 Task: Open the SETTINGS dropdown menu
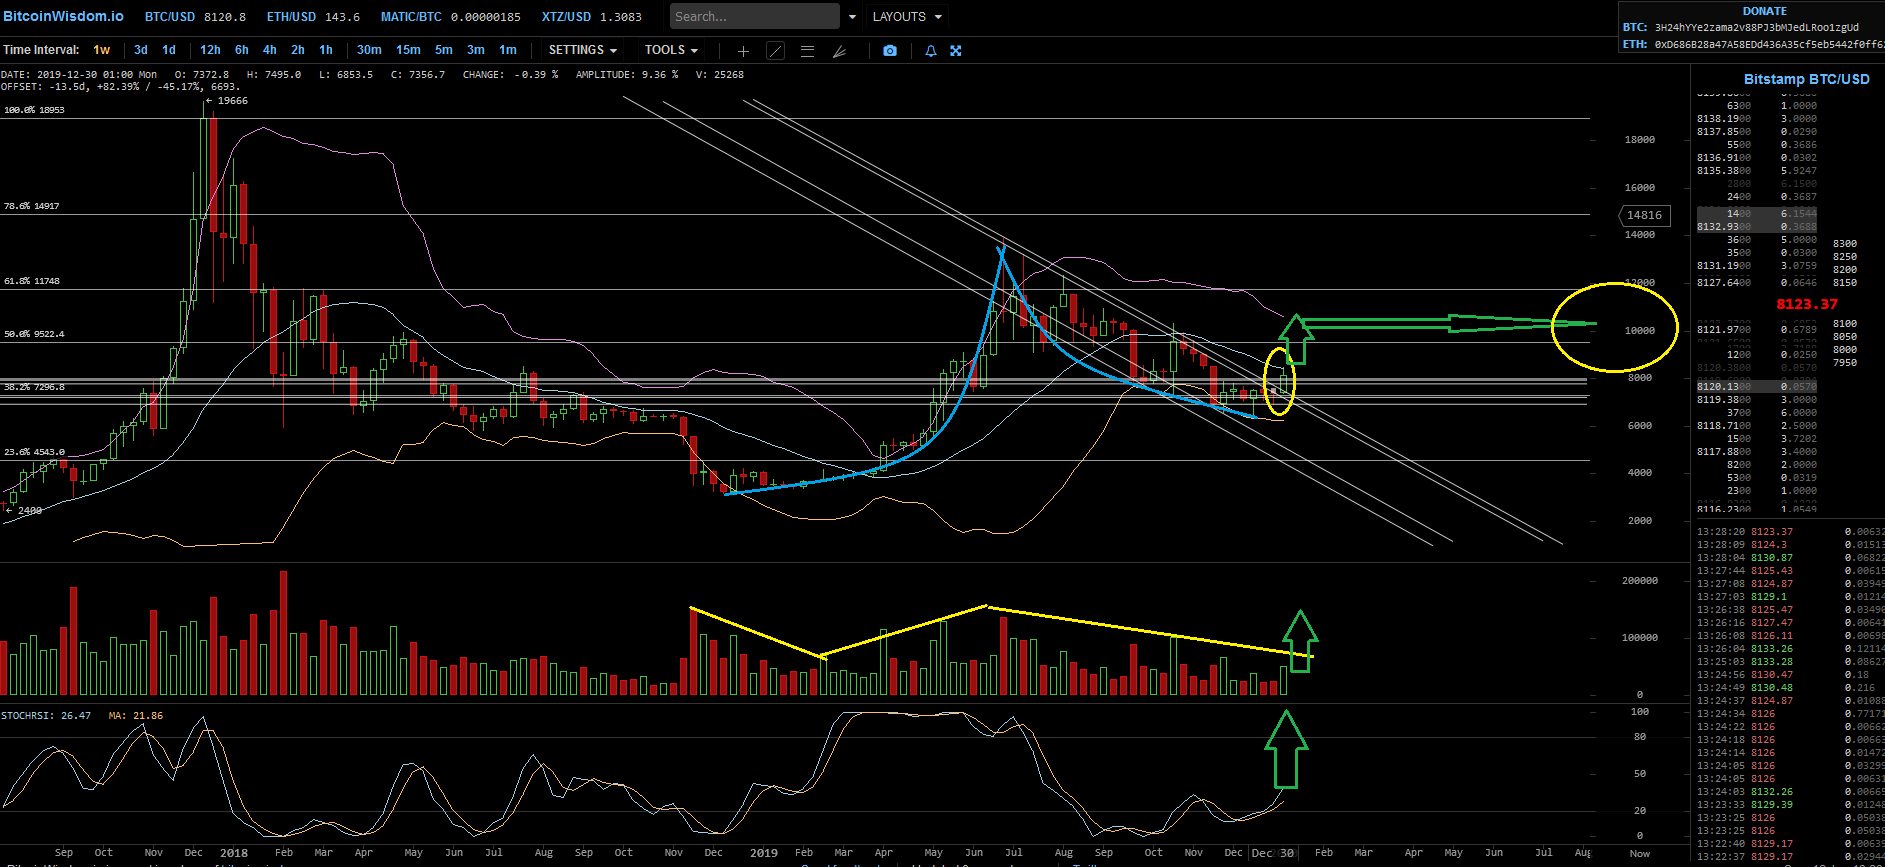coord(582,50)
